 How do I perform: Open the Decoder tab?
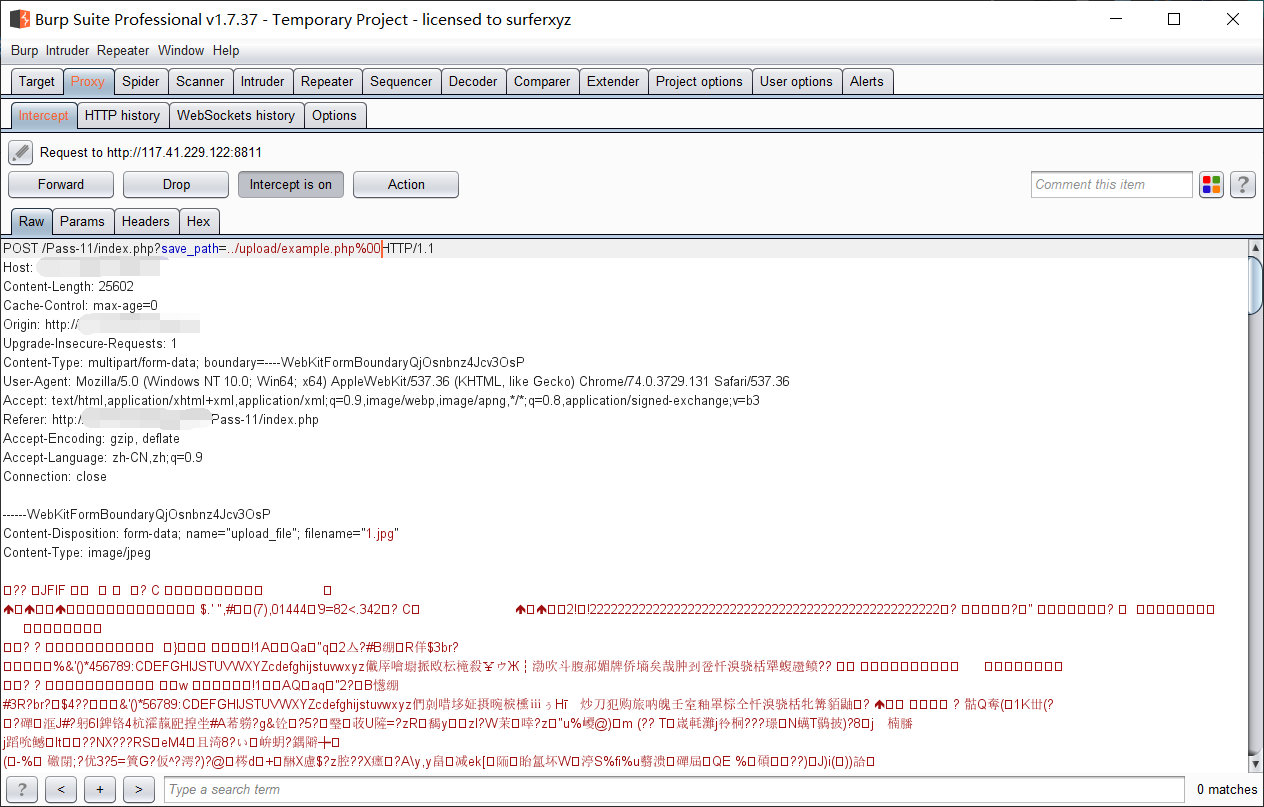[473, 82]
